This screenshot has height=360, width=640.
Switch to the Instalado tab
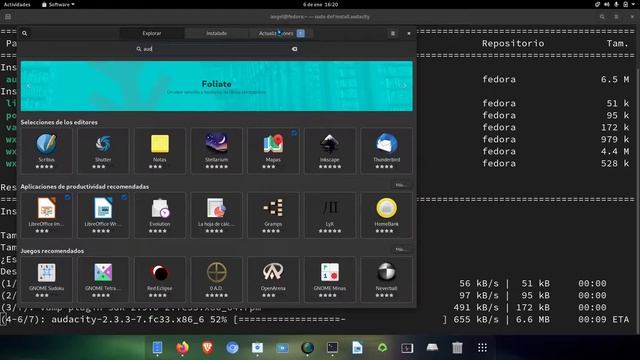pos(216,33)
